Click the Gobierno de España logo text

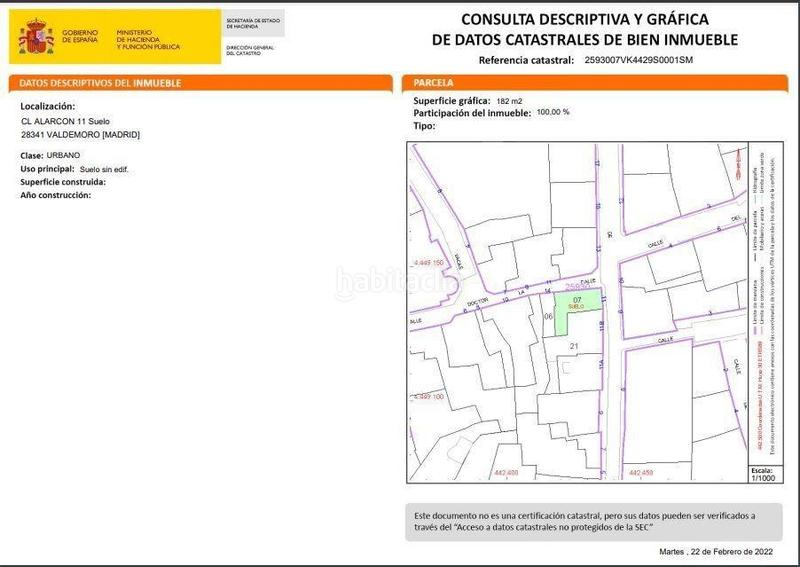(81, 36)
